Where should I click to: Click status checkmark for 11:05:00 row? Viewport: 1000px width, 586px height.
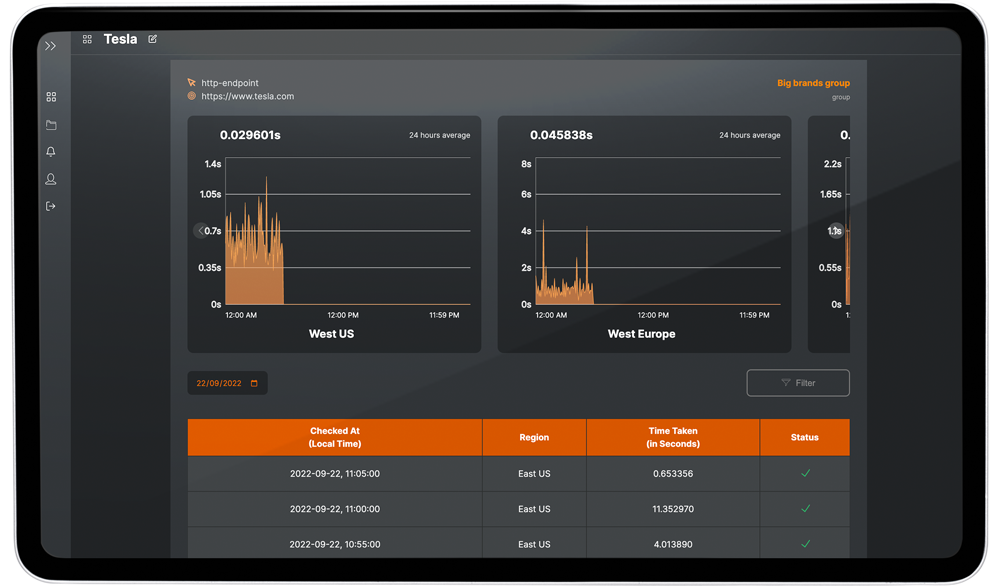click(805, 473)
